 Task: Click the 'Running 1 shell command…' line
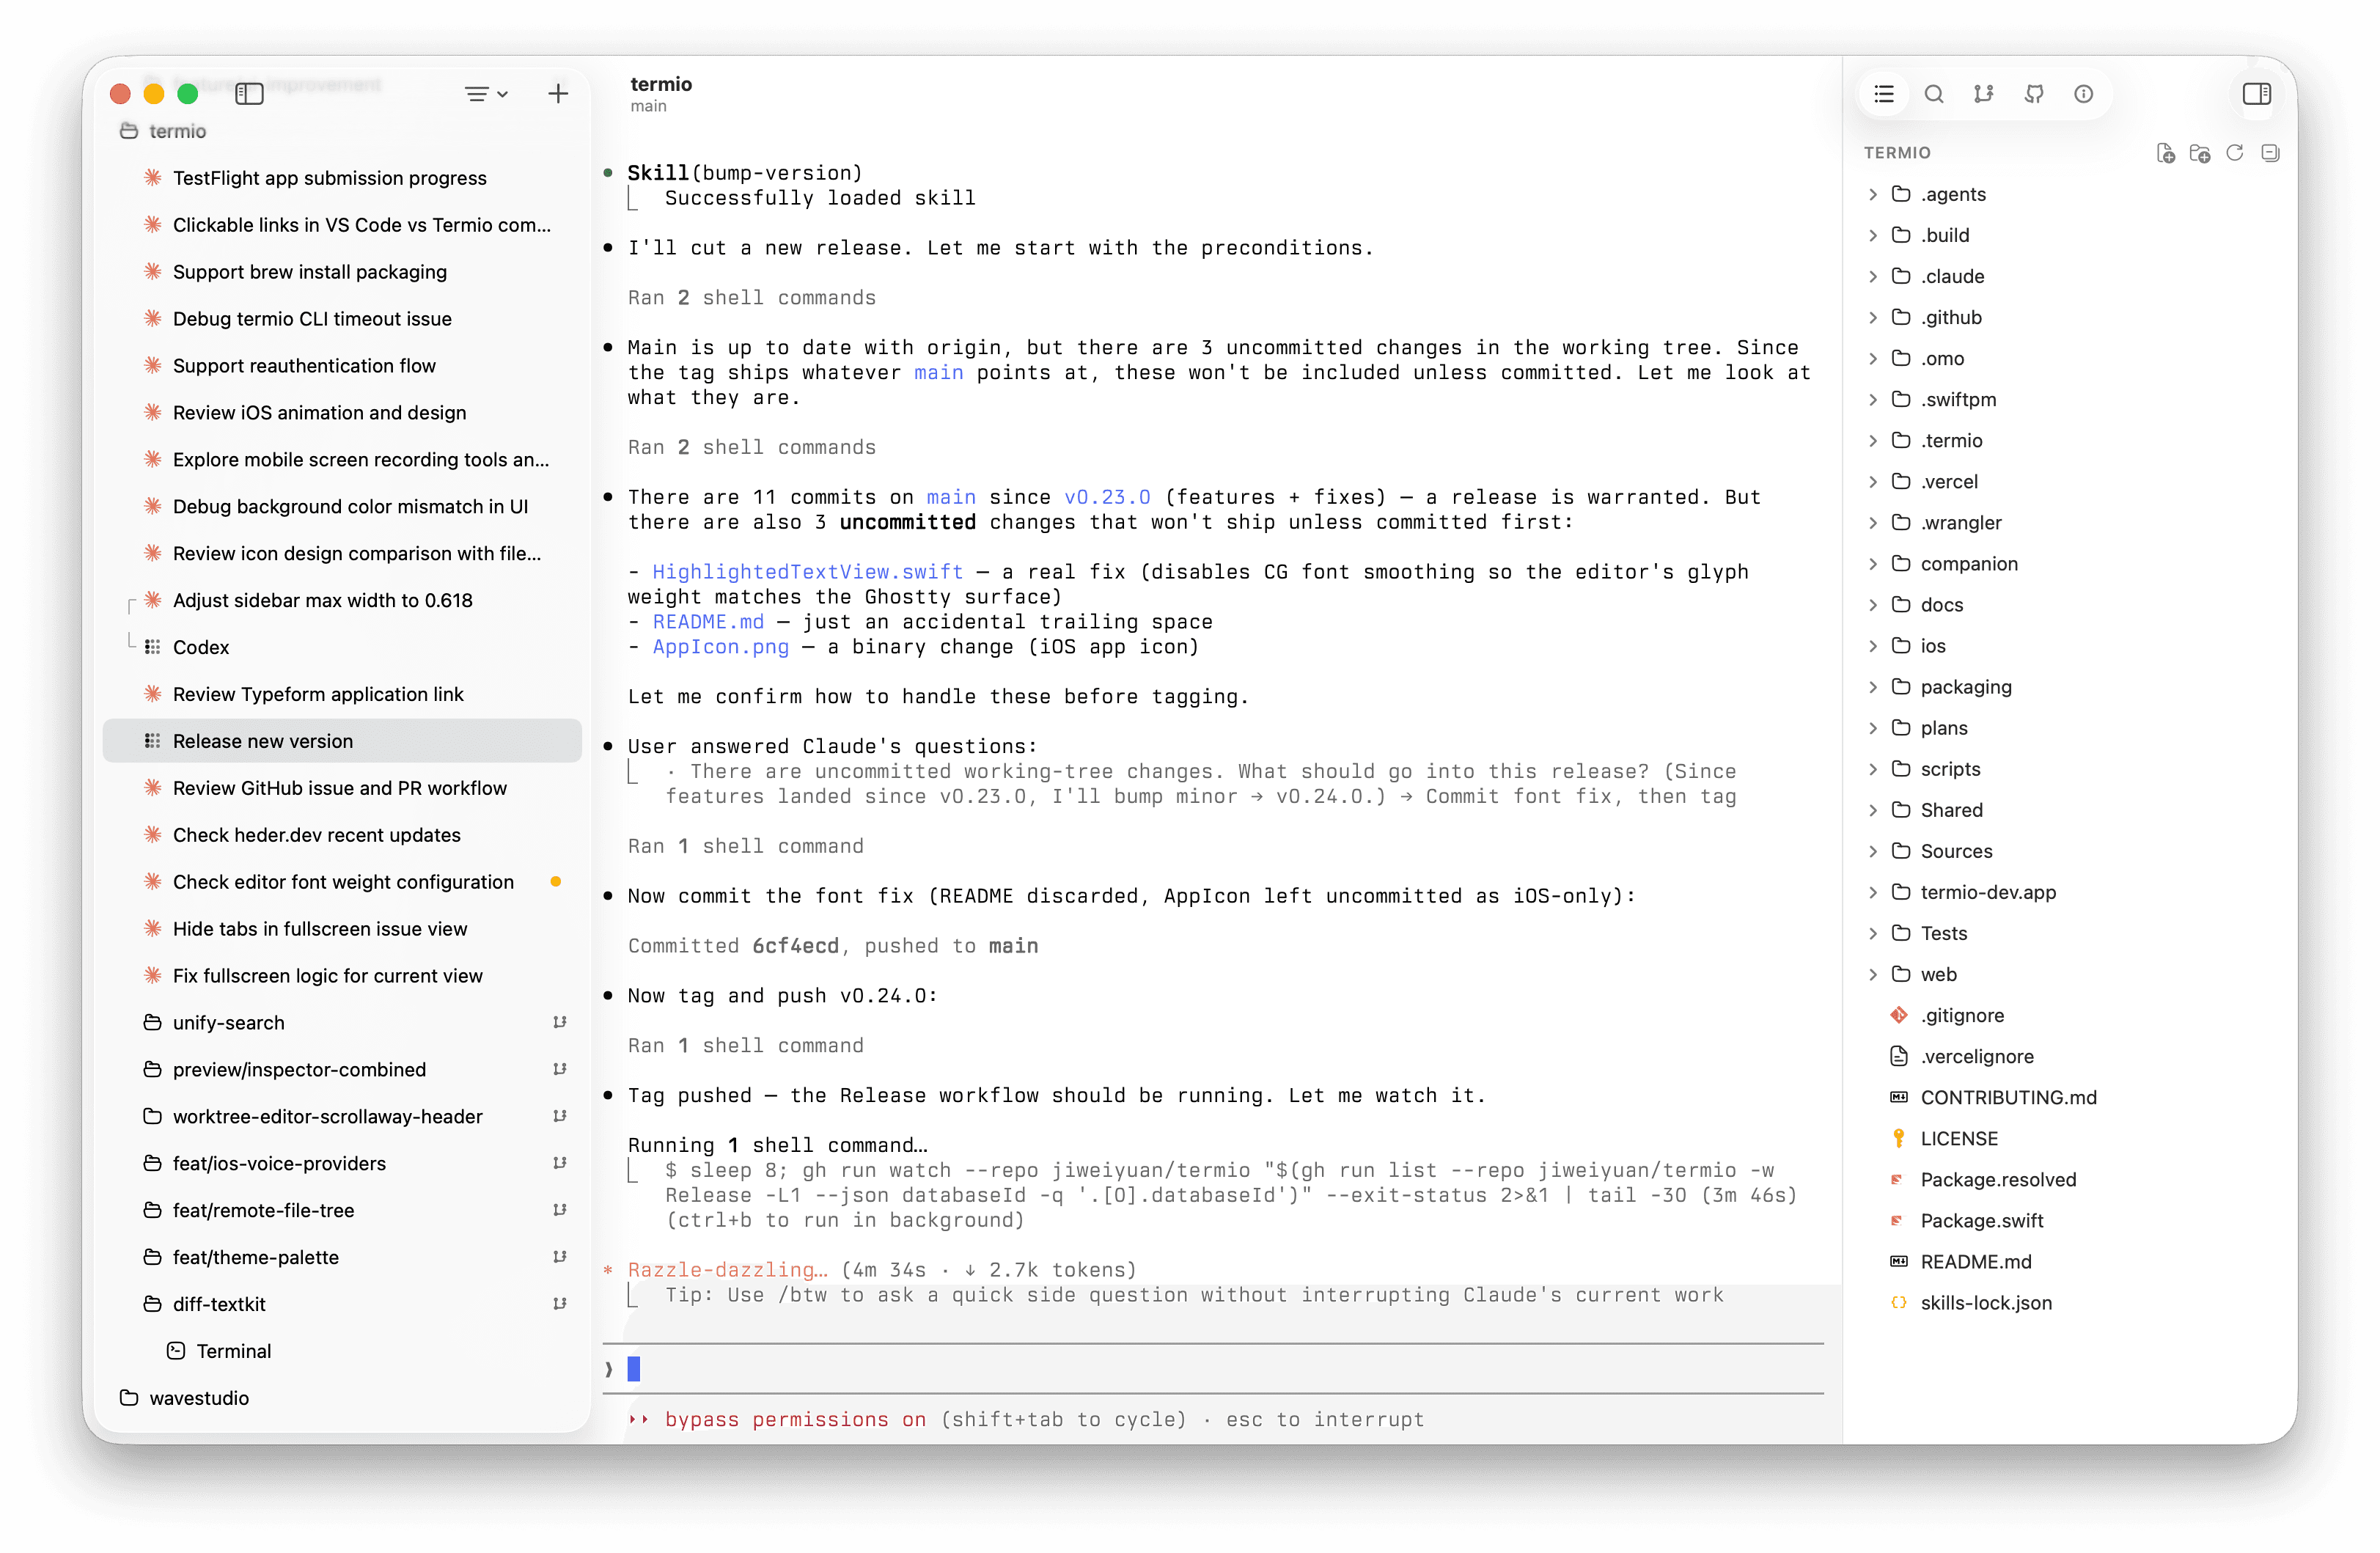point(778,1145)
